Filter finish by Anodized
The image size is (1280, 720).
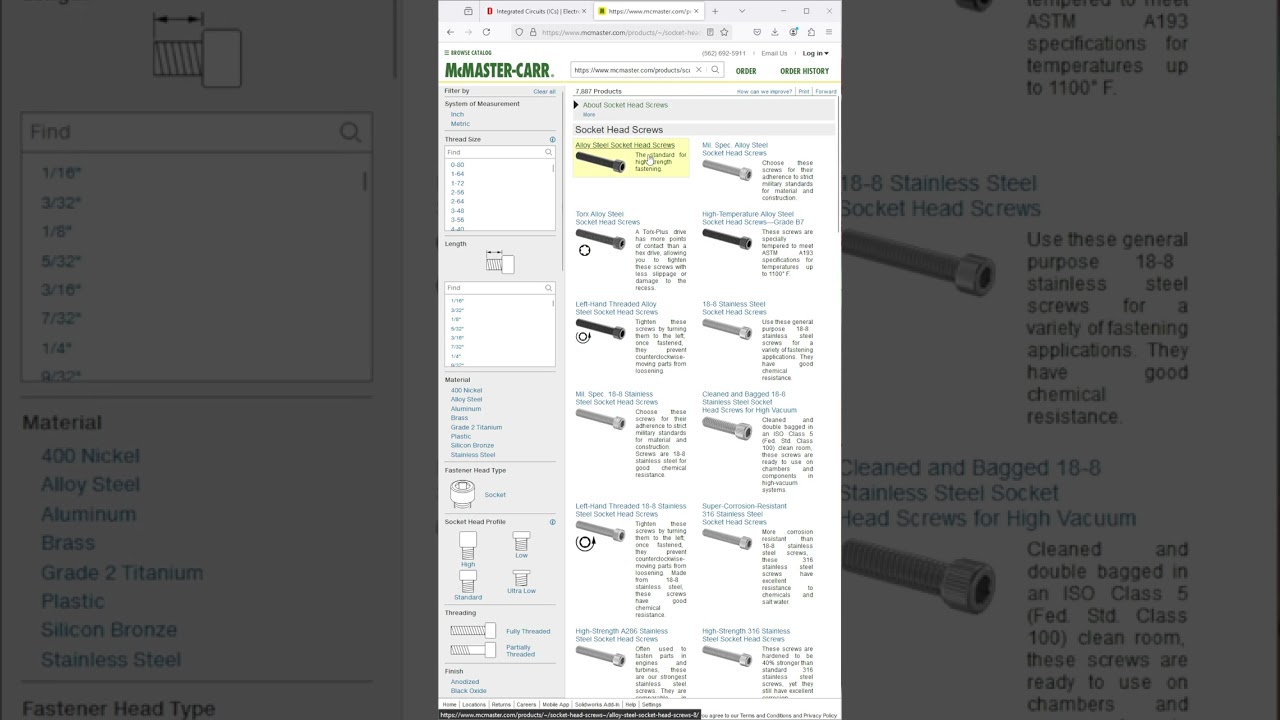465,682
